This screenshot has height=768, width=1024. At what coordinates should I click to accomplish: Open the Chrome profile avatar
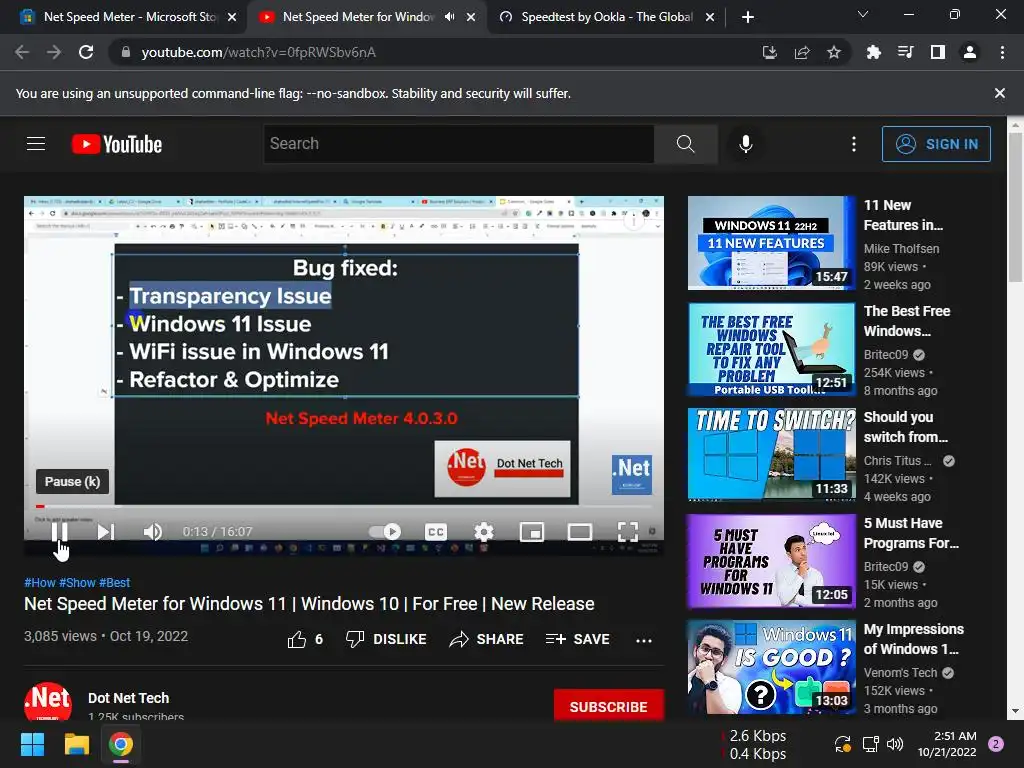point(970,52)
